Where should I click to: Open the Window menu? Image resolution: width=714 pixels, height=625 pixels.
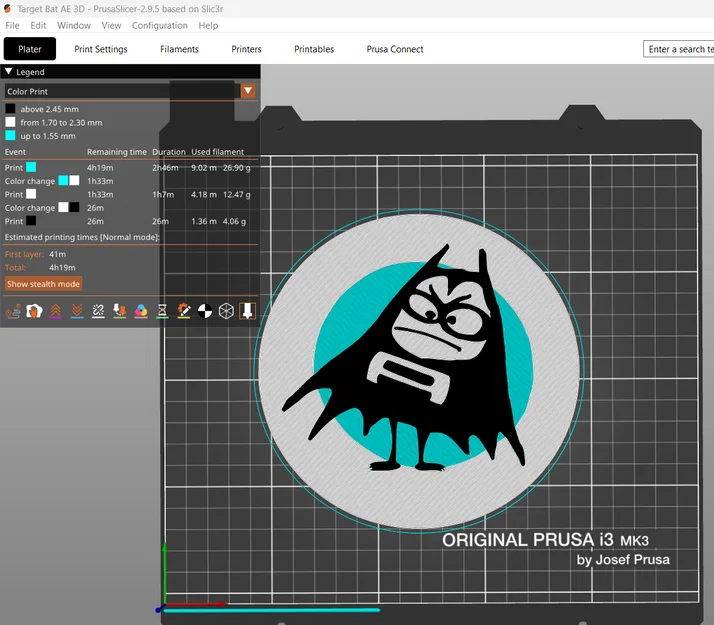tap(74, 25)
